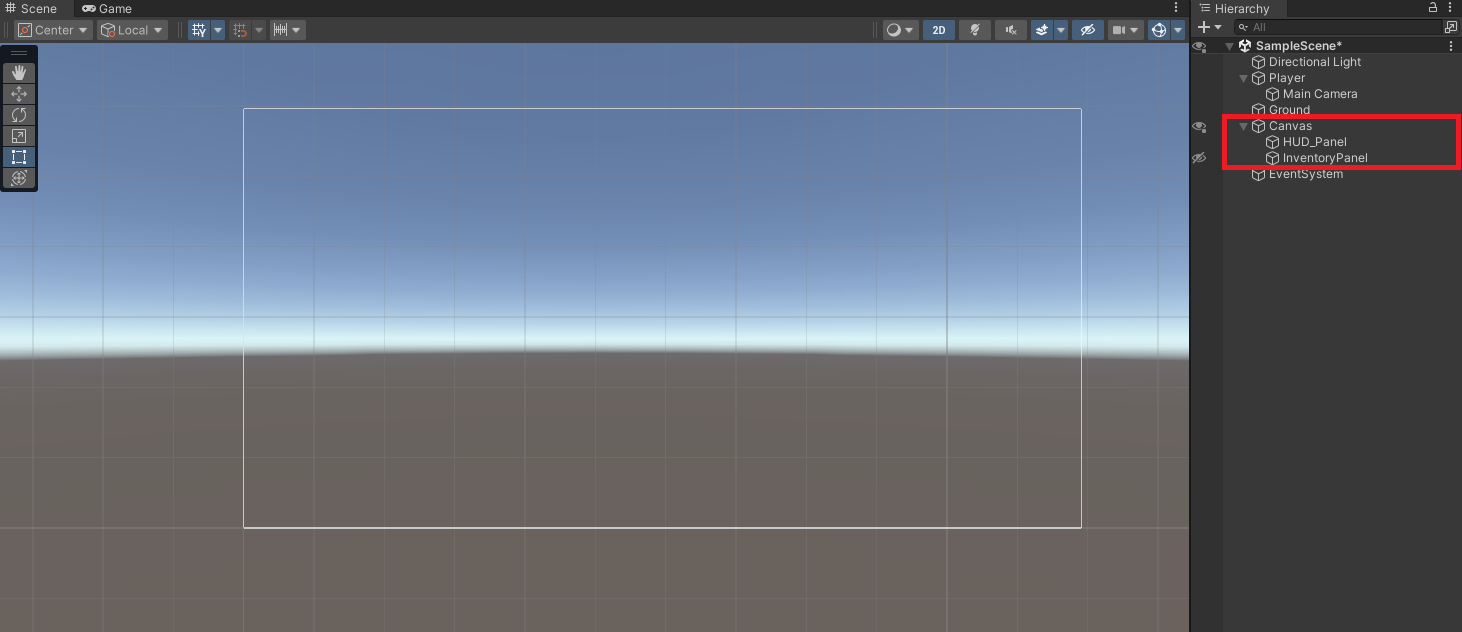
Task: Toggle scene gizmos
Action: click(x=1159, y=30)
